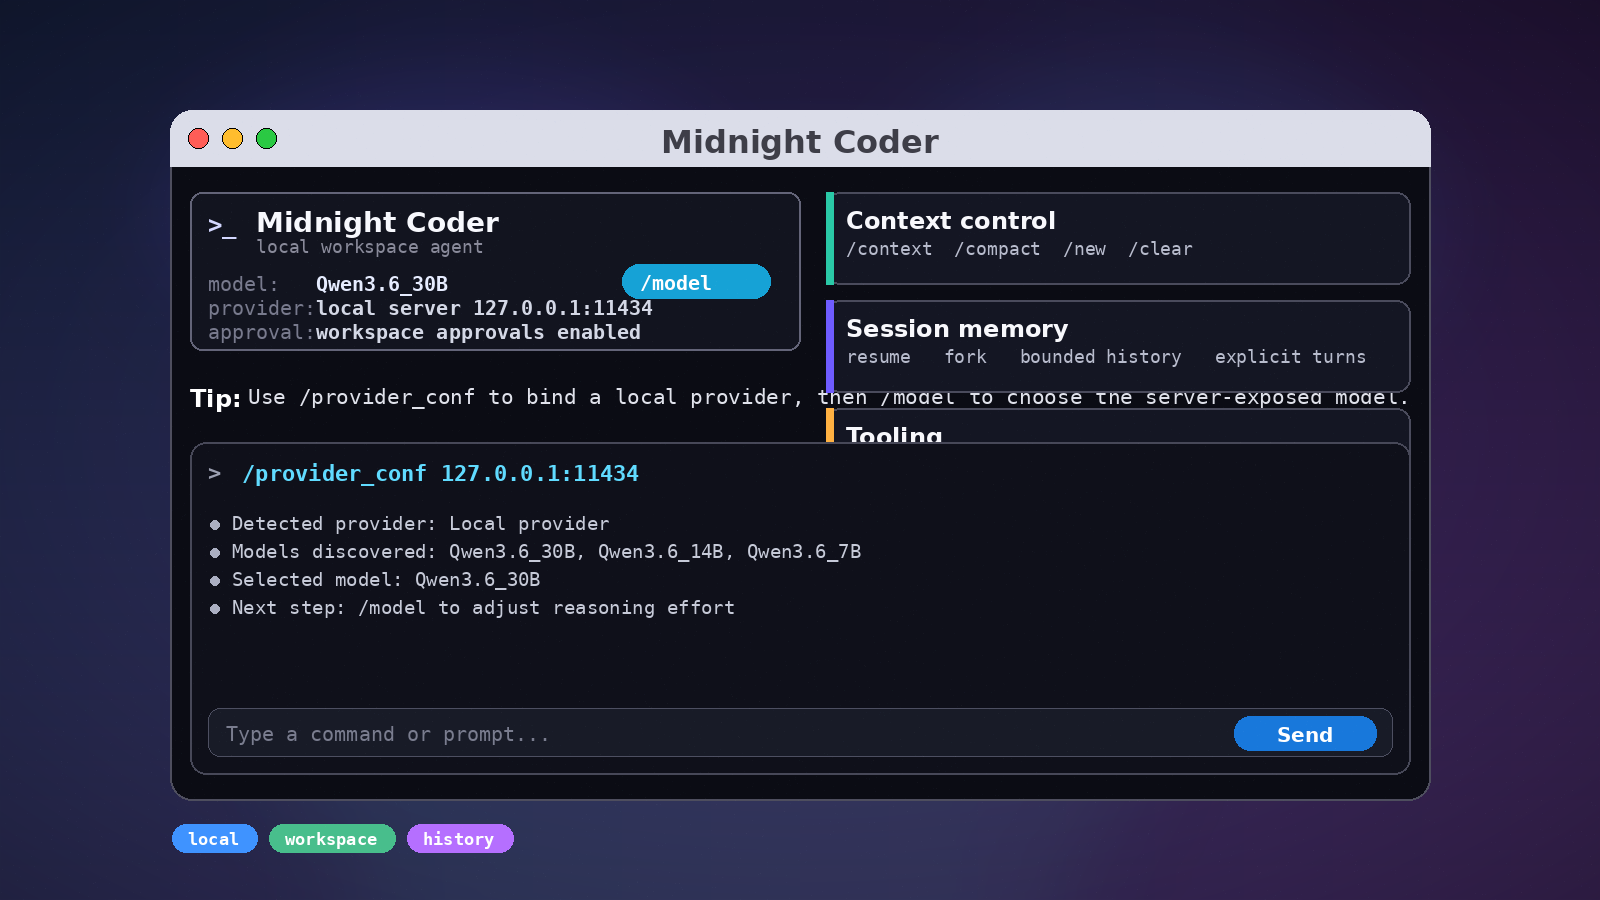Screen dimensions: 1600x900
Task: Click the red close window button
Action: coord(199,139)
